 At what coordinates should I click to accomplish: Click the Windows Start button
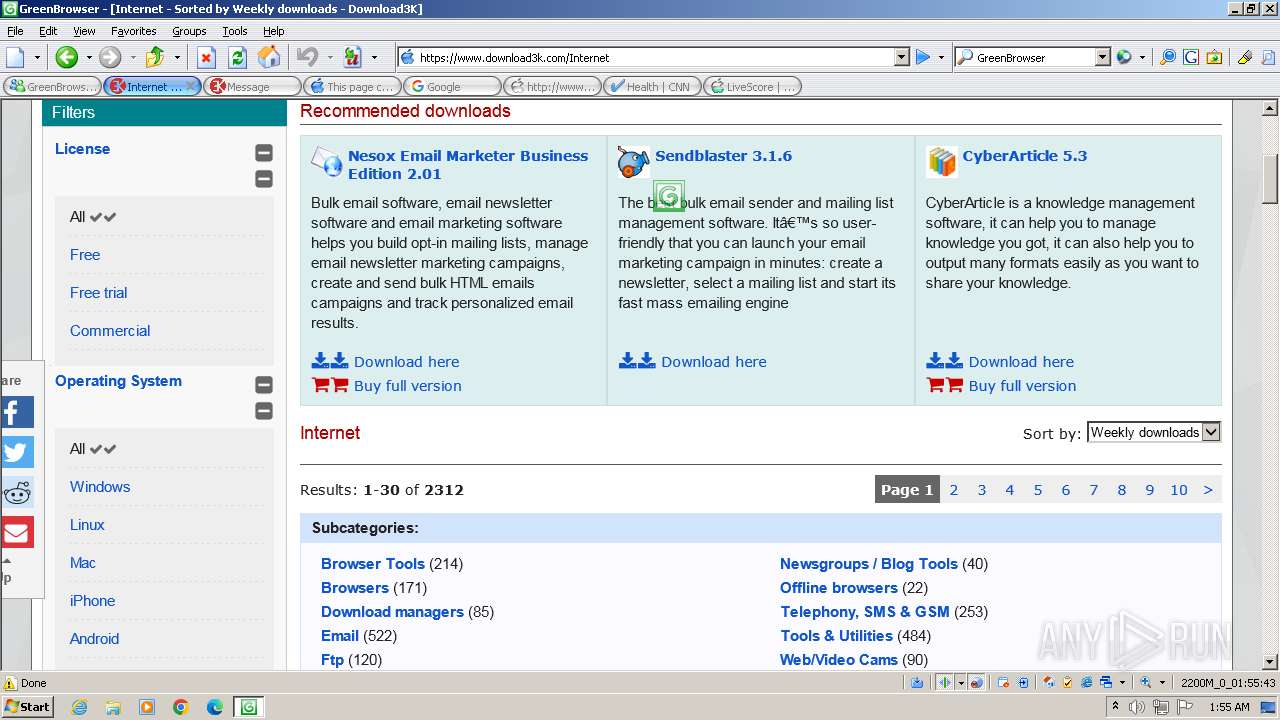click(x=27, y=707)
